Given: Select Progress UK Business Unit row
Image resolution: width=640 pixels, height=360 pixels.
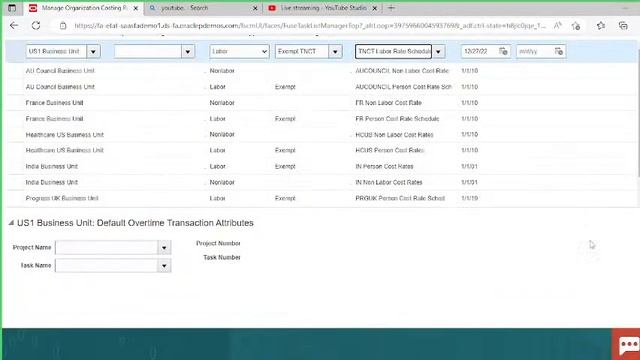Looking at the screenshot, I should pyautogui.click(x=322, y=198).
